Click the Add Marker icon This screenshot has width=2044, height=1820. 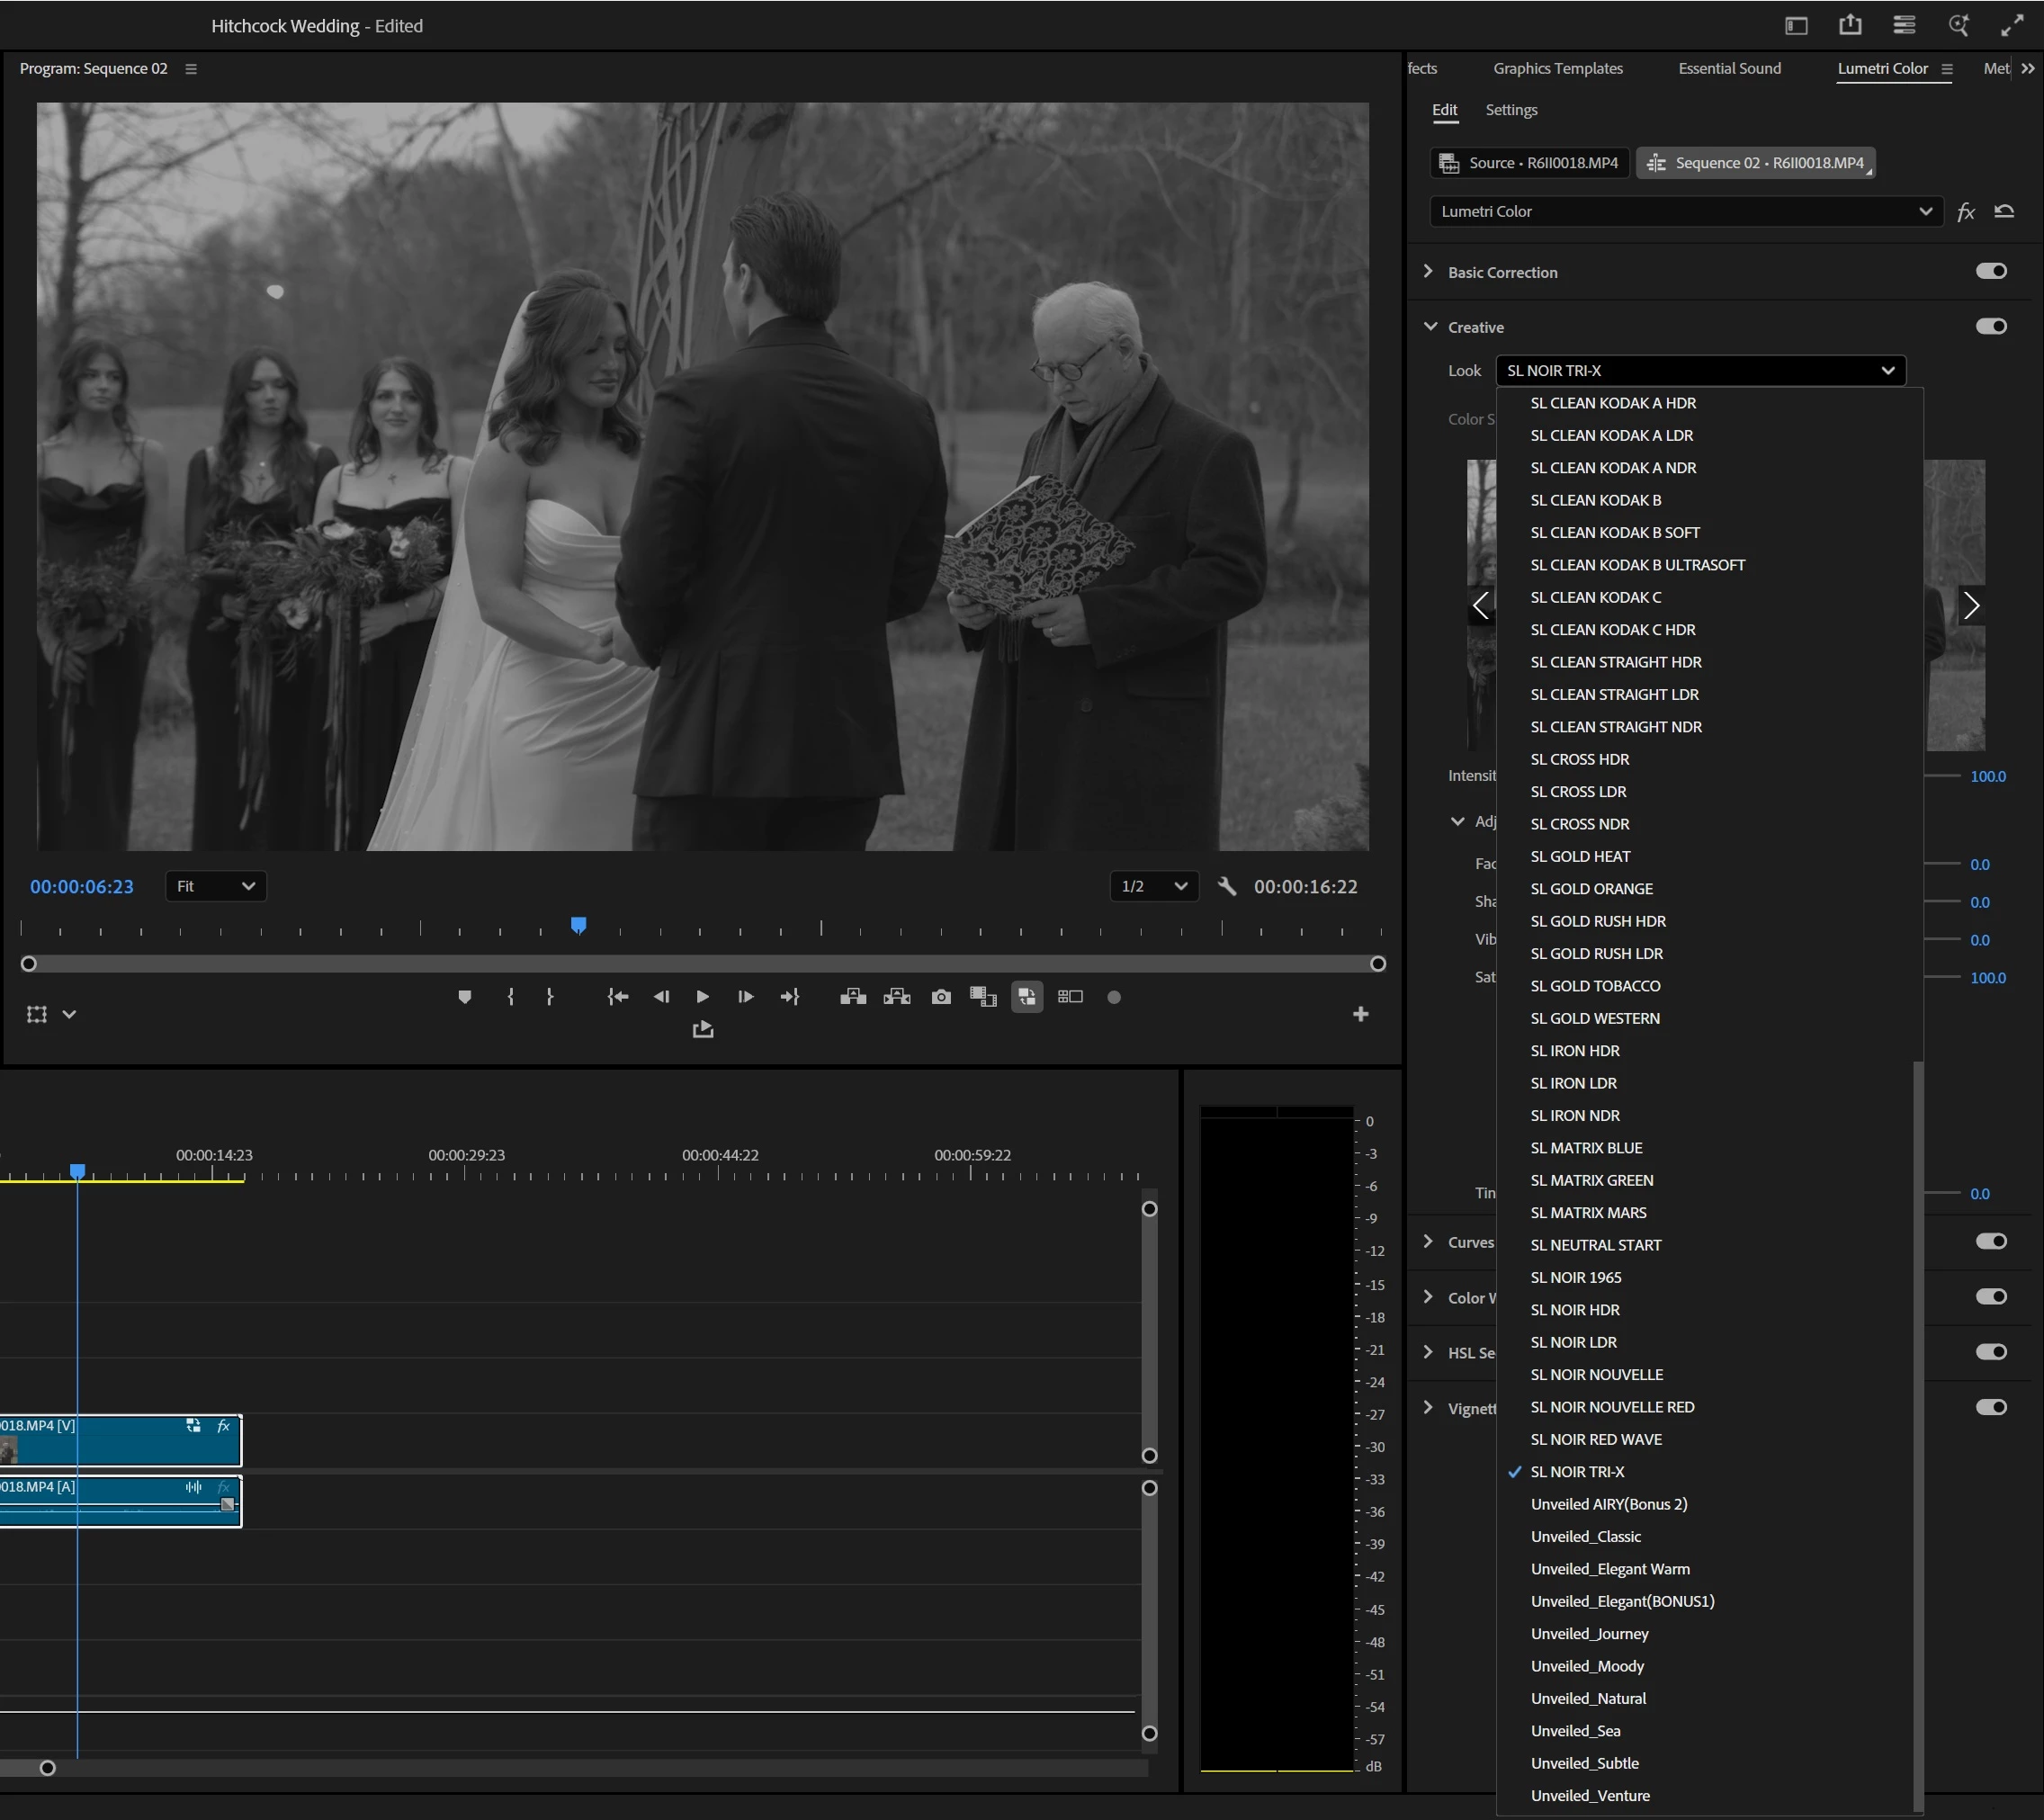click(464, 997)
